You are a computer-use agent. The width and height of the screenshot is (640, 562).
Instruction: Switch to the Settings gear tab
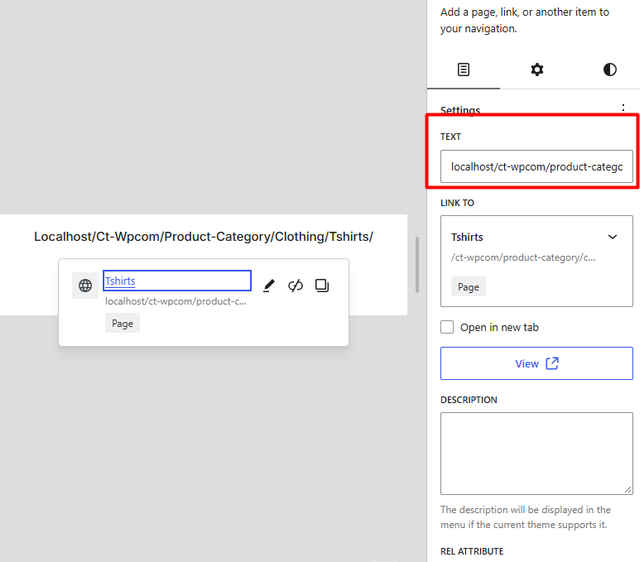[537, 69]
